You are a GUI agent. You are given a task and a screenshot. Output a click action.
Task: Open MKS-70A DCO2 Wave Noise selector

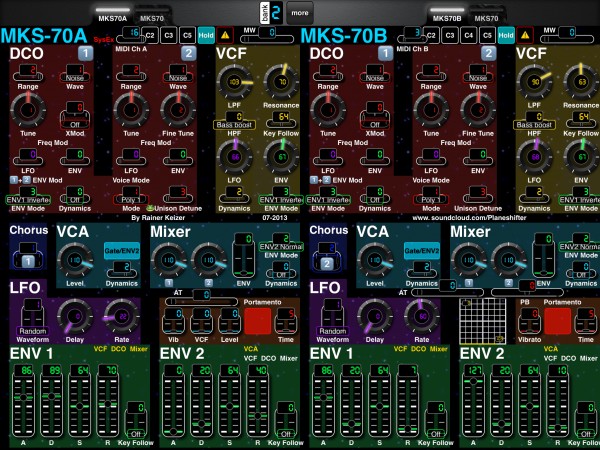point(178,73)
